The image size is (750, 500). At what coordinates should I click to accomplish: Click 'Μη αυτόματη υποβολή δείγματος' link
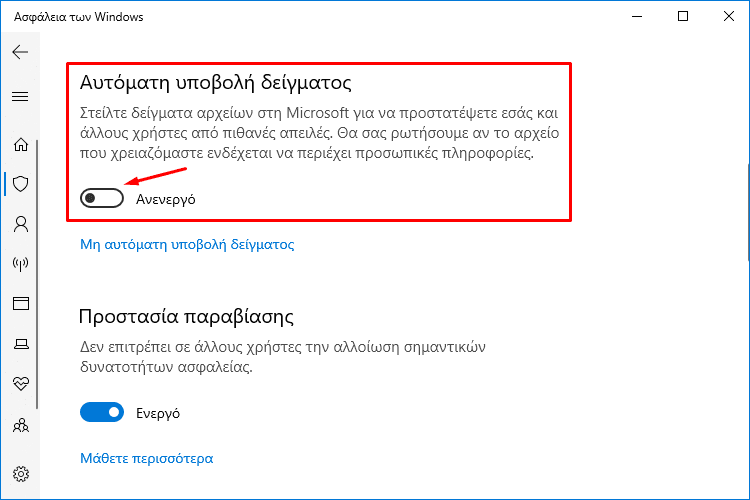pos(187,244)
